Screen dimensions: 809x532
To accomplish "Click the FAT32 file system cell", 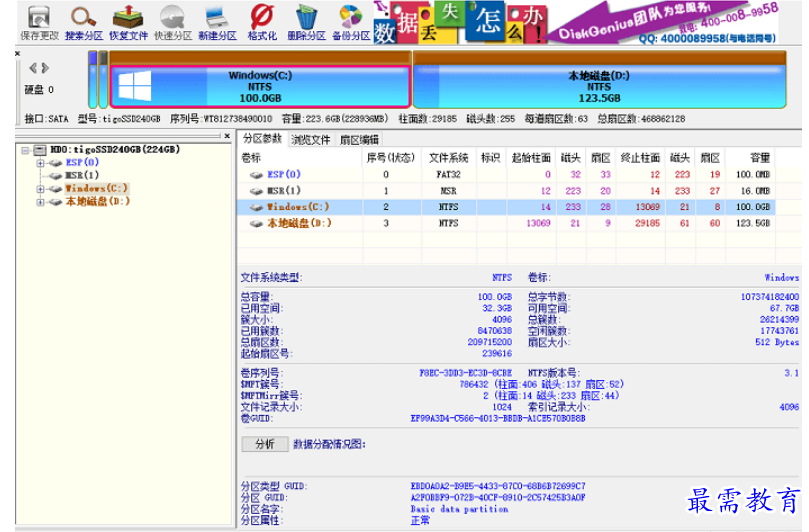I will click(x=448, y=174).
